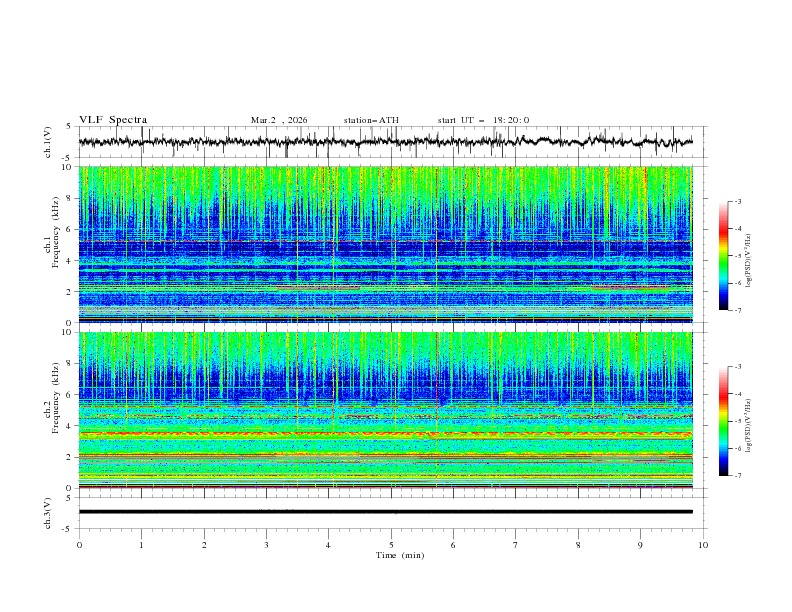Click time axis tick label "1"
The height and width of the screenshot is (612, 792).
pyautogui.click(x=141, y=545)
